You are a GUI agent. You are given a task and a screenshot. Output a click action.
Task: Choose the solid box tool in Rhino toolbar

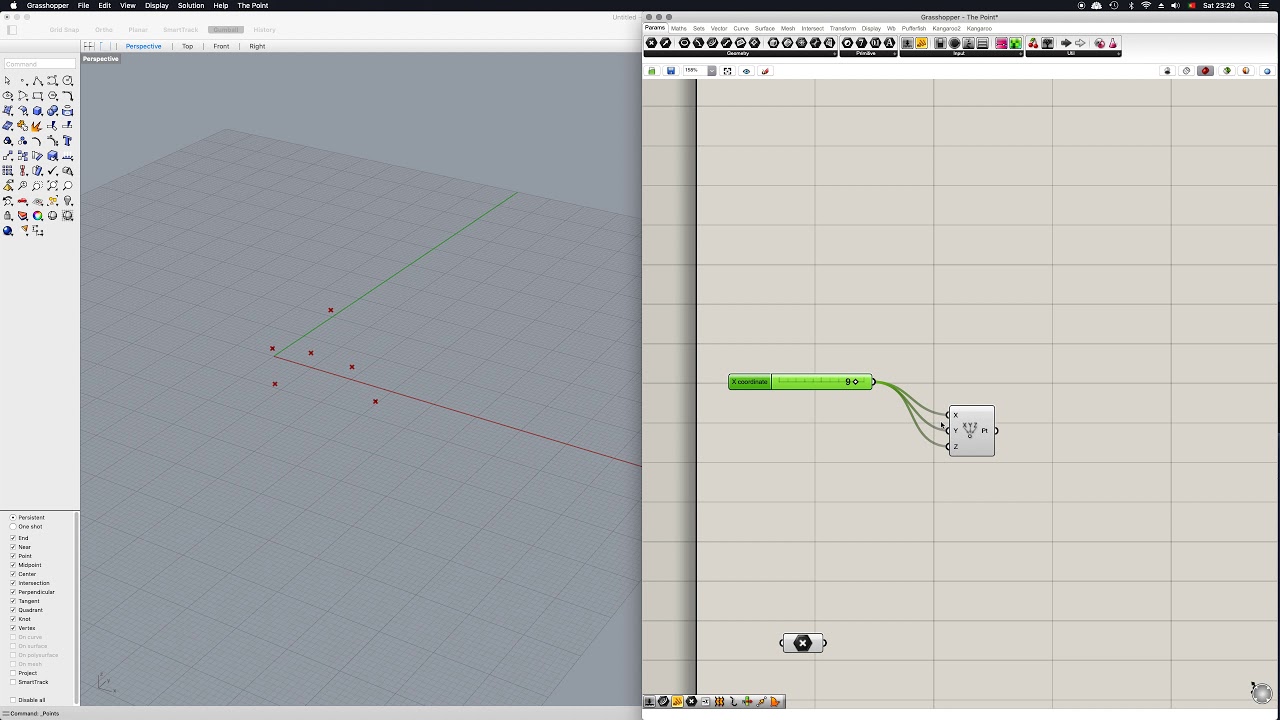click(x=37, y=111)
